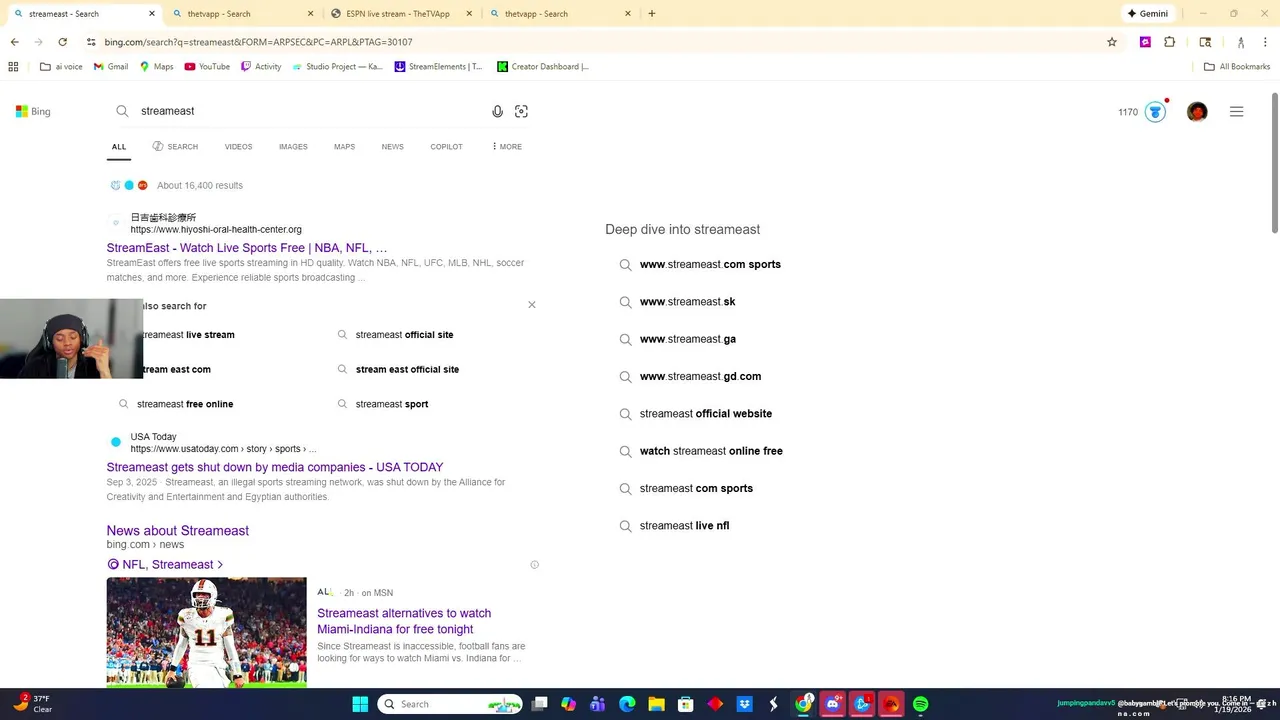Select the ALL results tab
The width and height of the screenshot is (1280, 720).
pyautogui.click(x=119, y=147)
